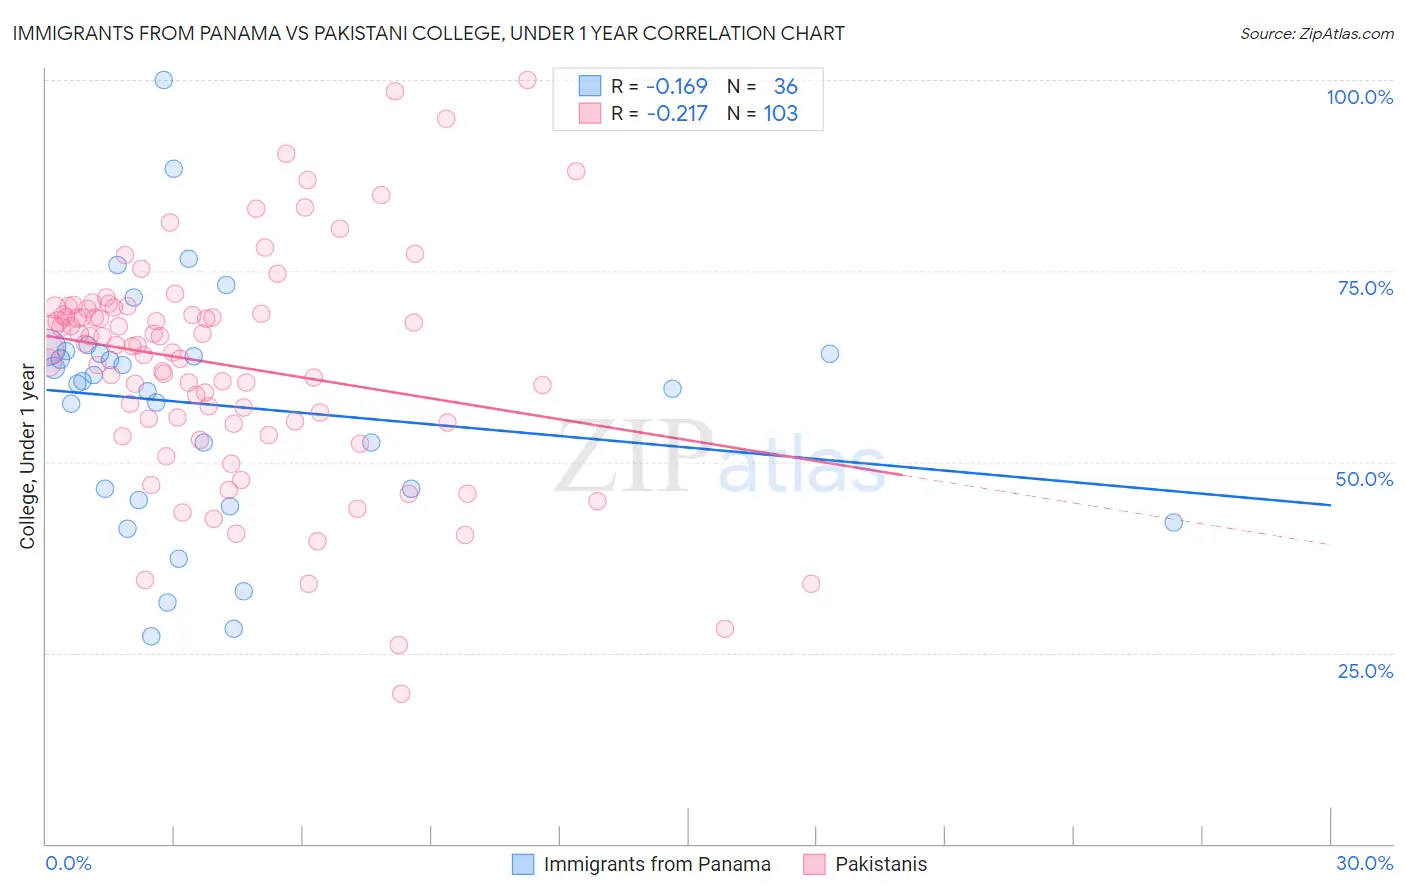1406x892 pixels.
Task: Click the 0.0% x-axis label
Action: click(68, 863)
